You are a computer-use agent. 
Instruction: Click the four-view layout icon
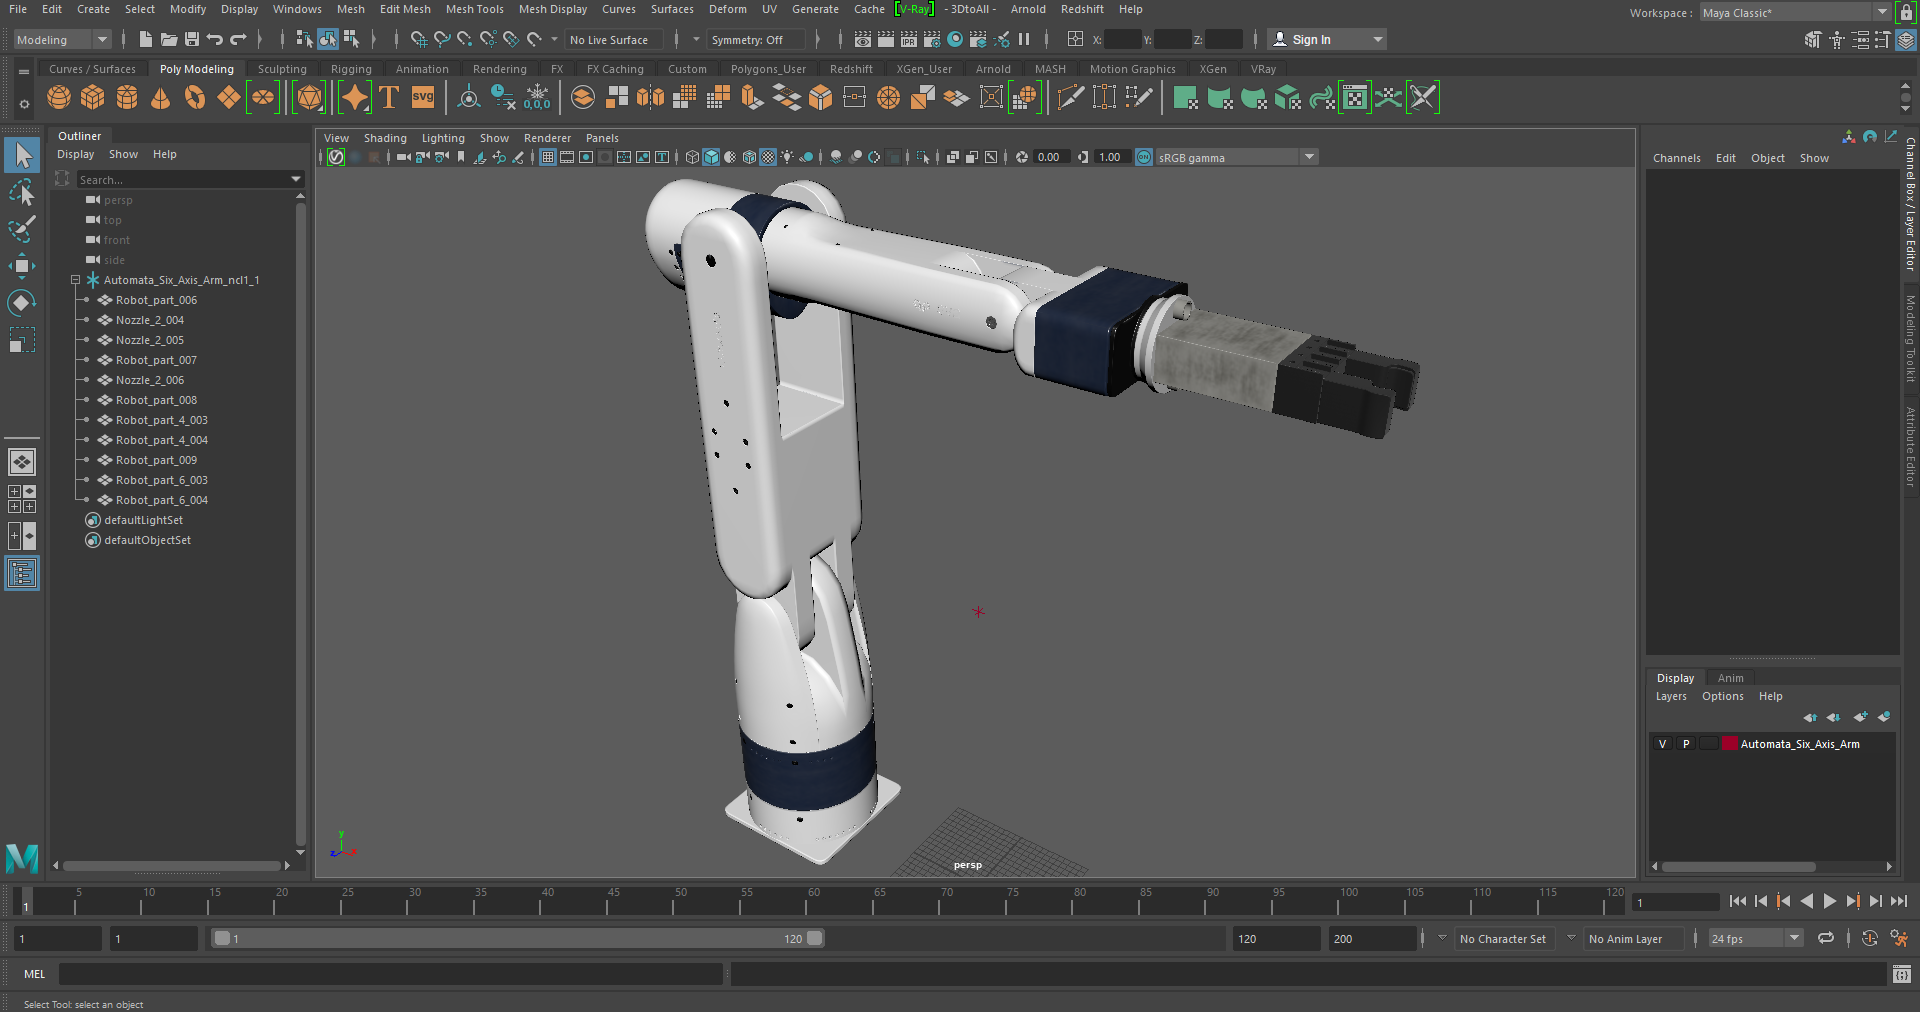coord(22,499)
